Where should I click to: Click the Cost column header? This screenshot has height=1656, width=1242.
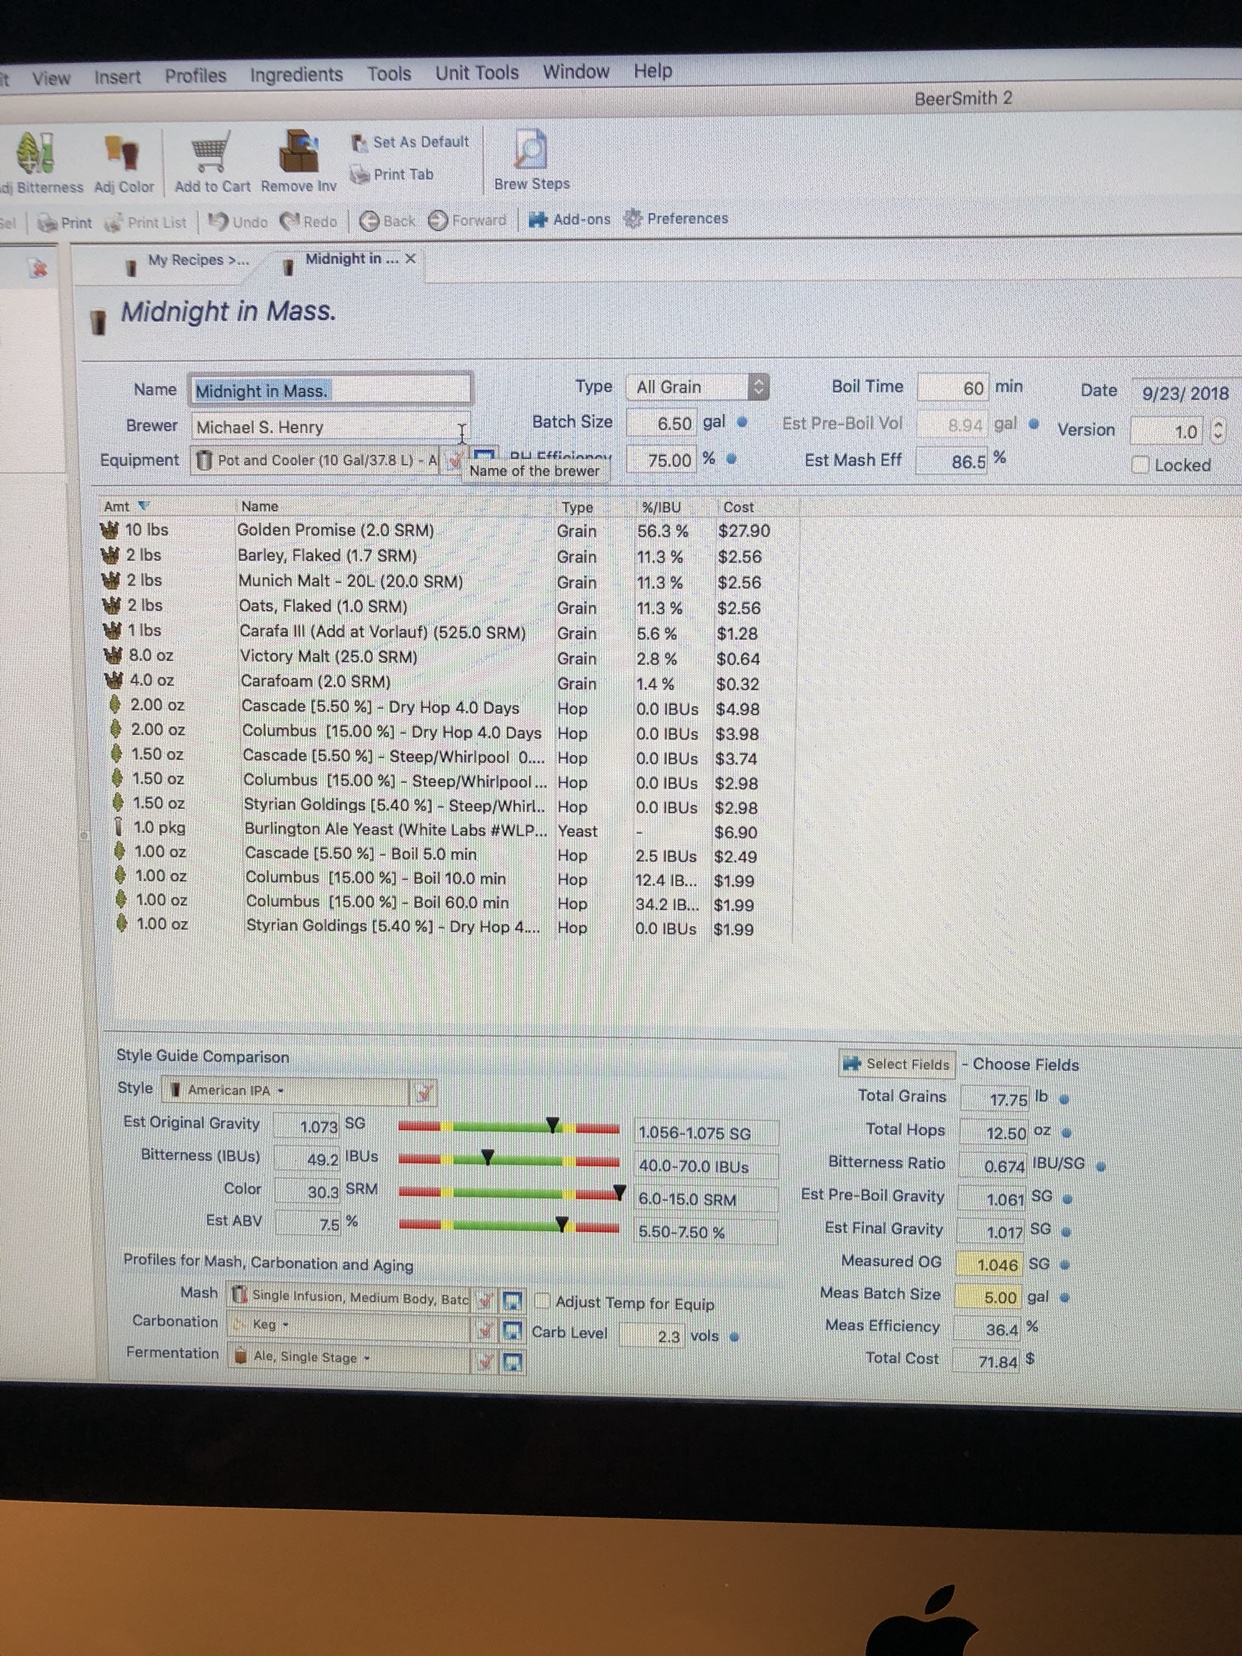739,507
